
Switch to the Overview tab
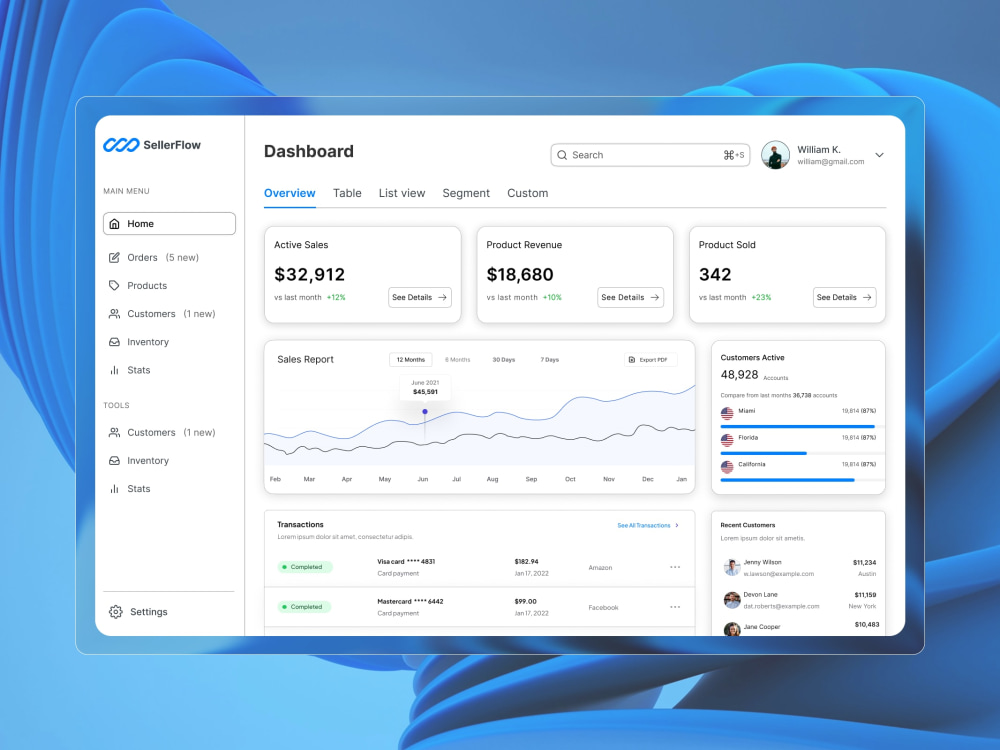point(290,193)
